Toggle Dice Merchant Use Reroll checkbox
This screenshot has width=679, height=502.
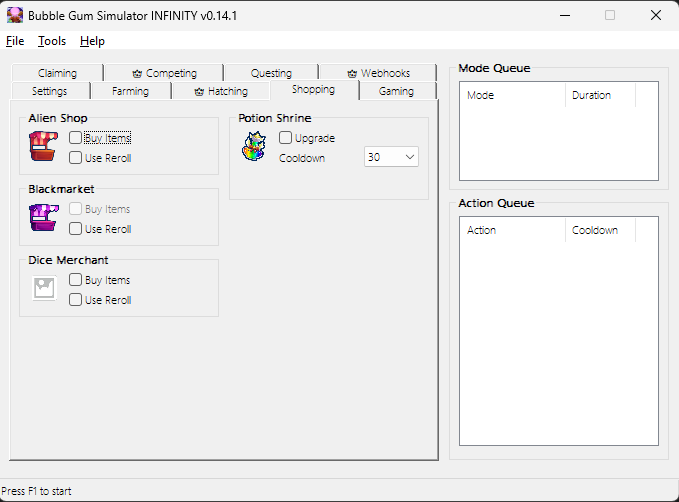point(75,300)
